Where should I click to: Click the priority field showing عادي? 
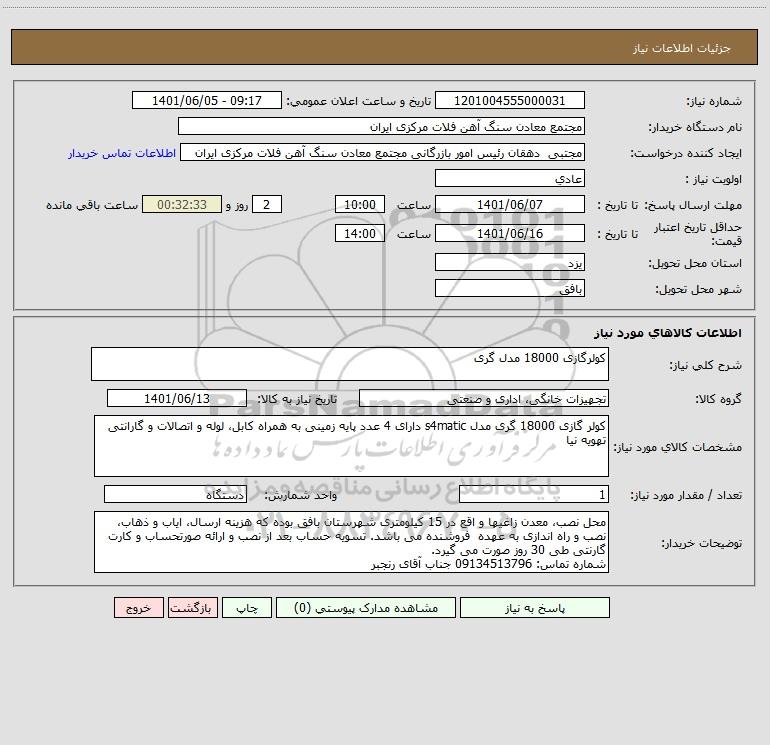pyautogui.click(x=510, y=179)
